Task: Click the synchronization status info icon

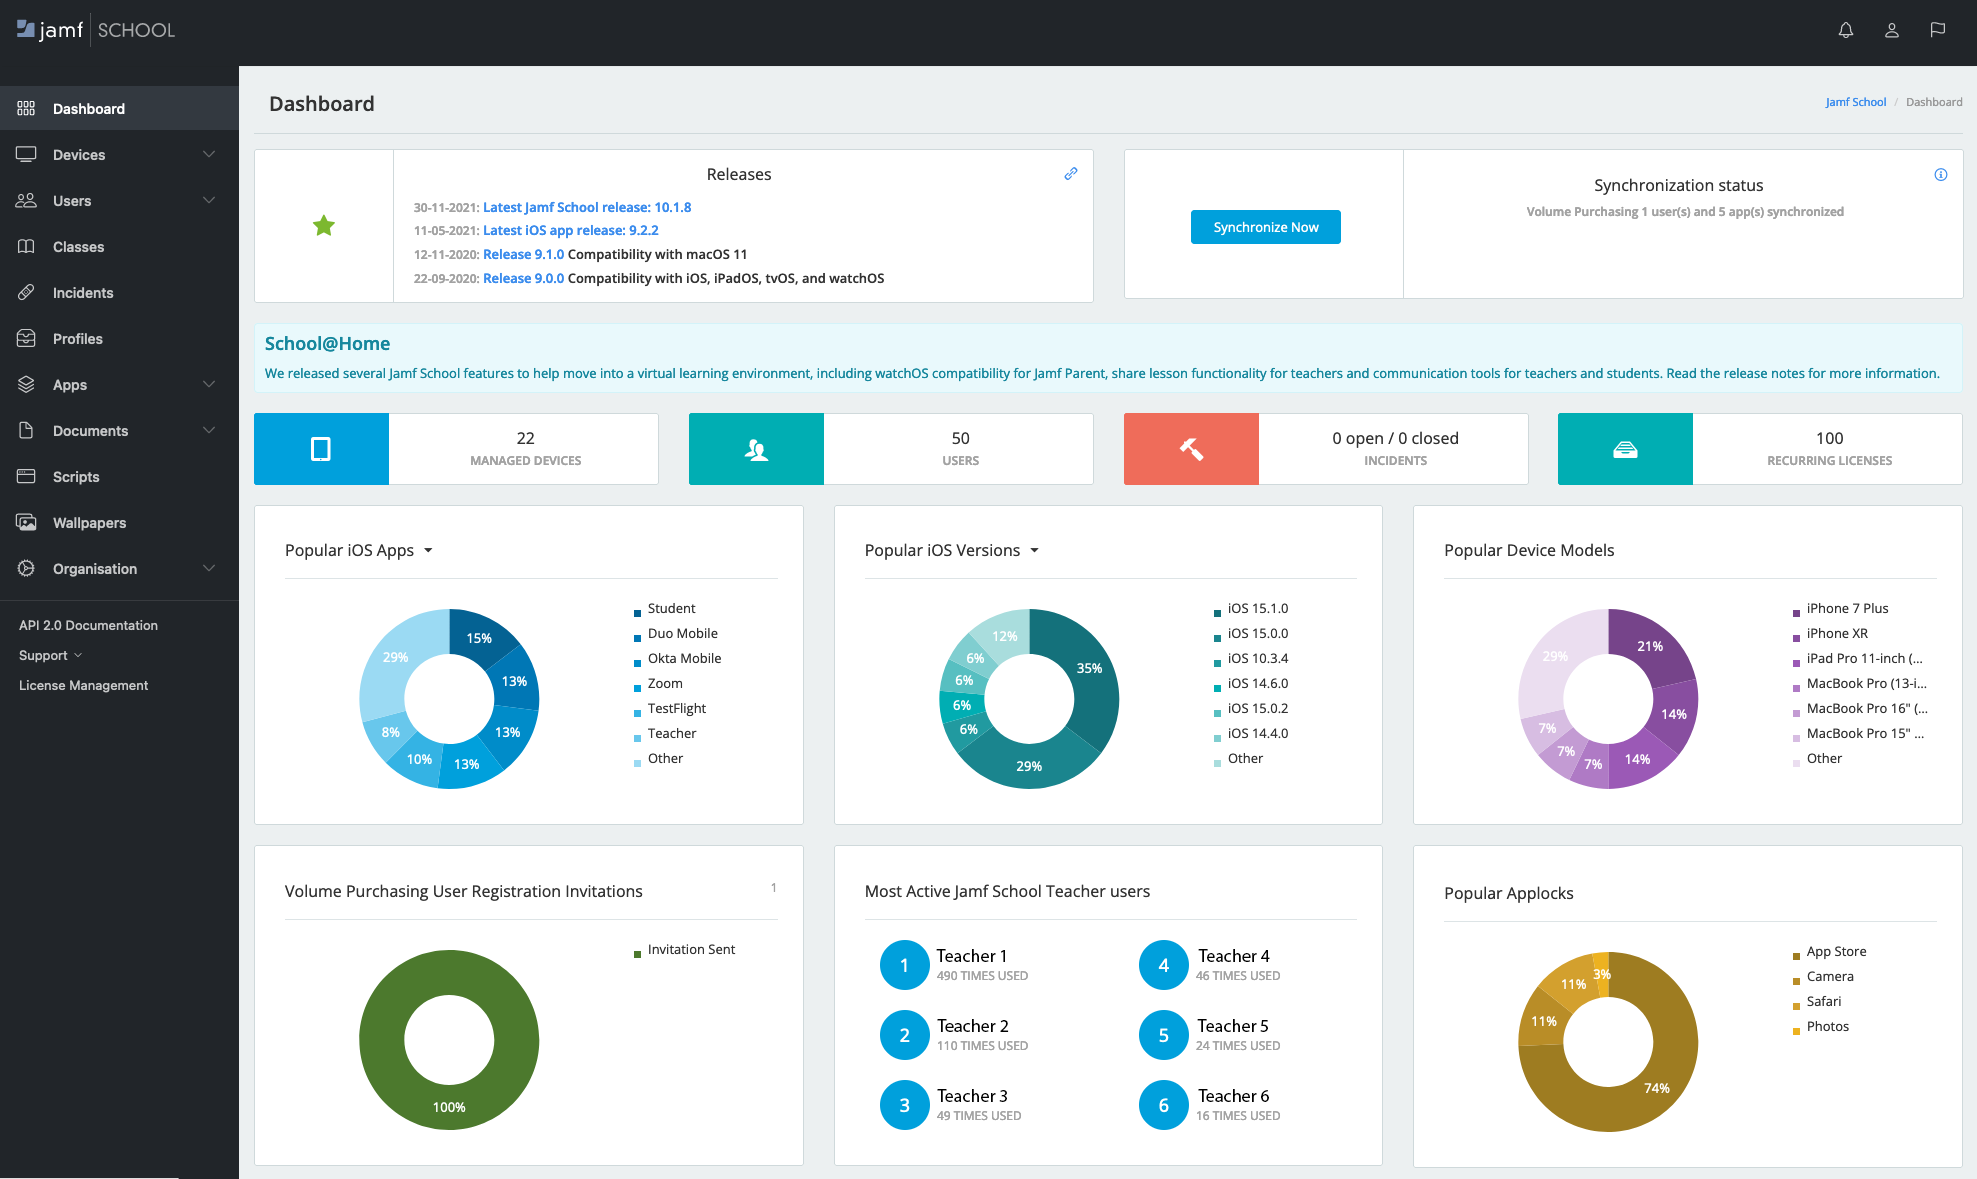Action: click(x=1940, y=174)
